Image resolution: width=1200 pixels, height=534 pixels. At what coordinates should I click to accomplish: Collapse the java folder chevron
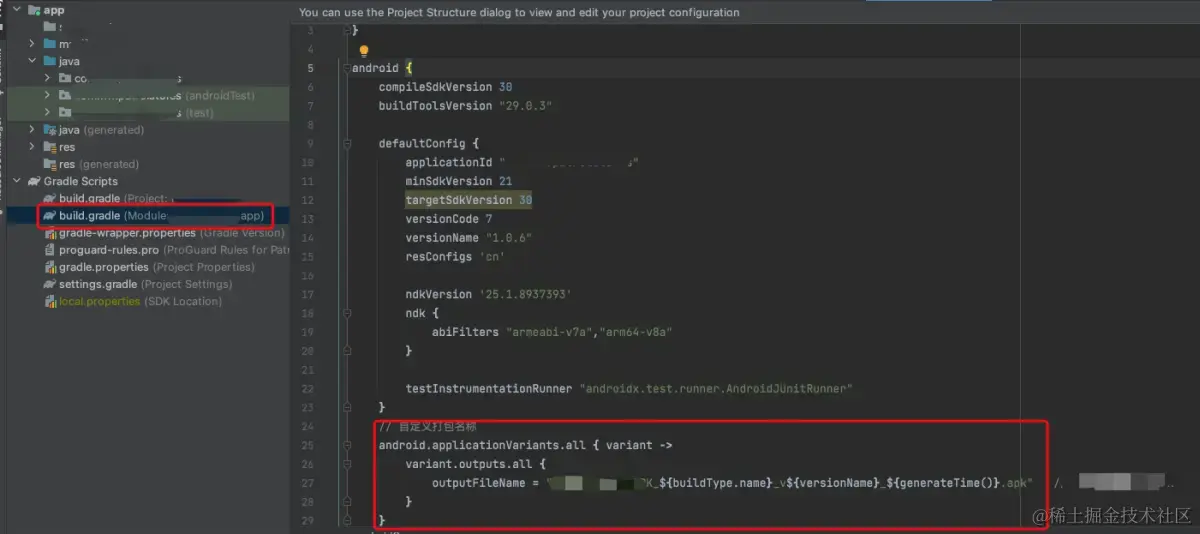pyautogui.click(x=33, y=61)
